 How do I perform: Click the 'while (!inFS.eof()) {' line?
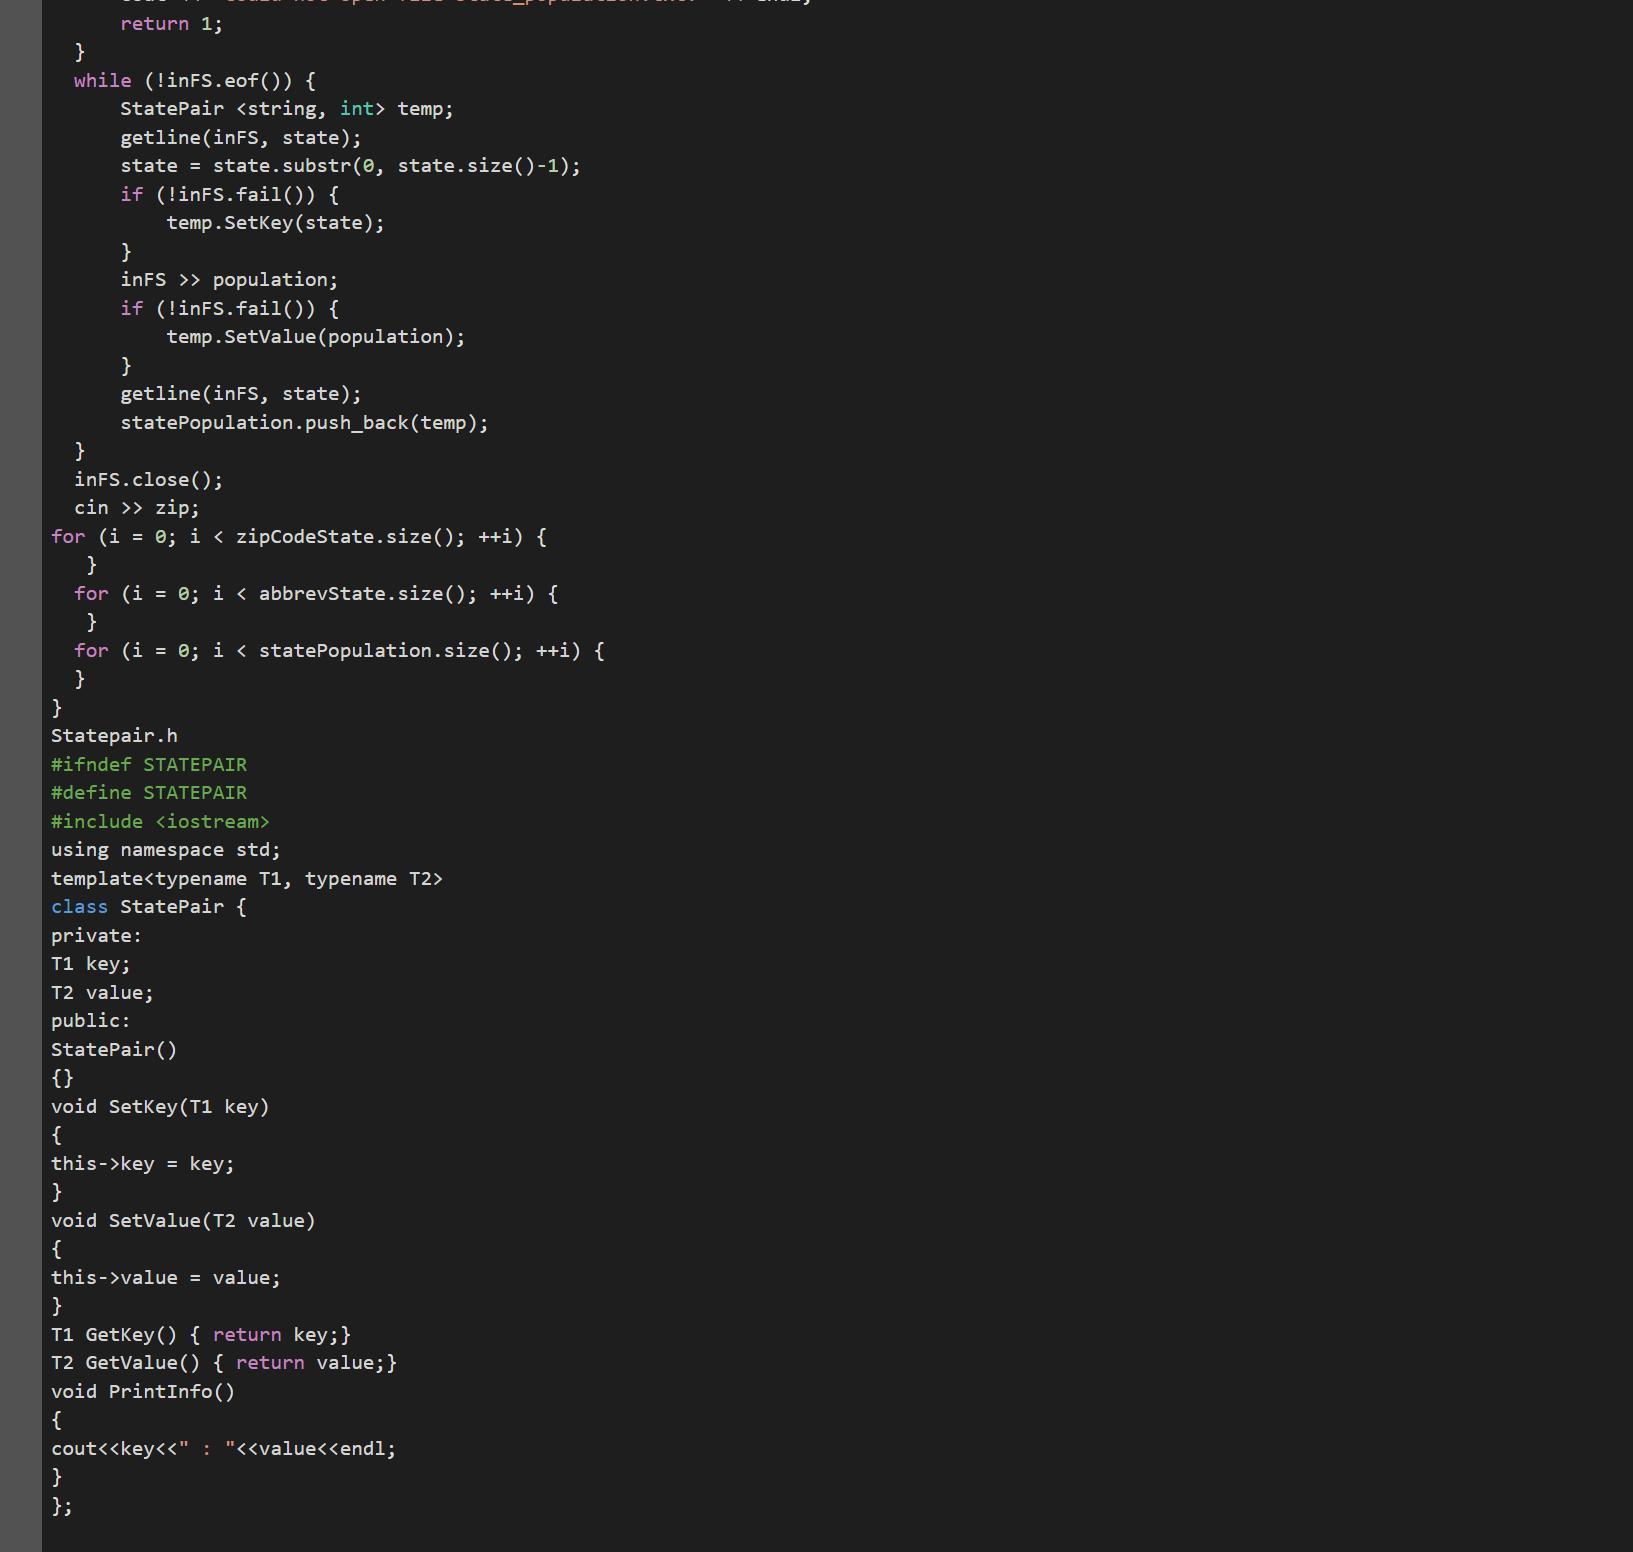coord(195,81)
